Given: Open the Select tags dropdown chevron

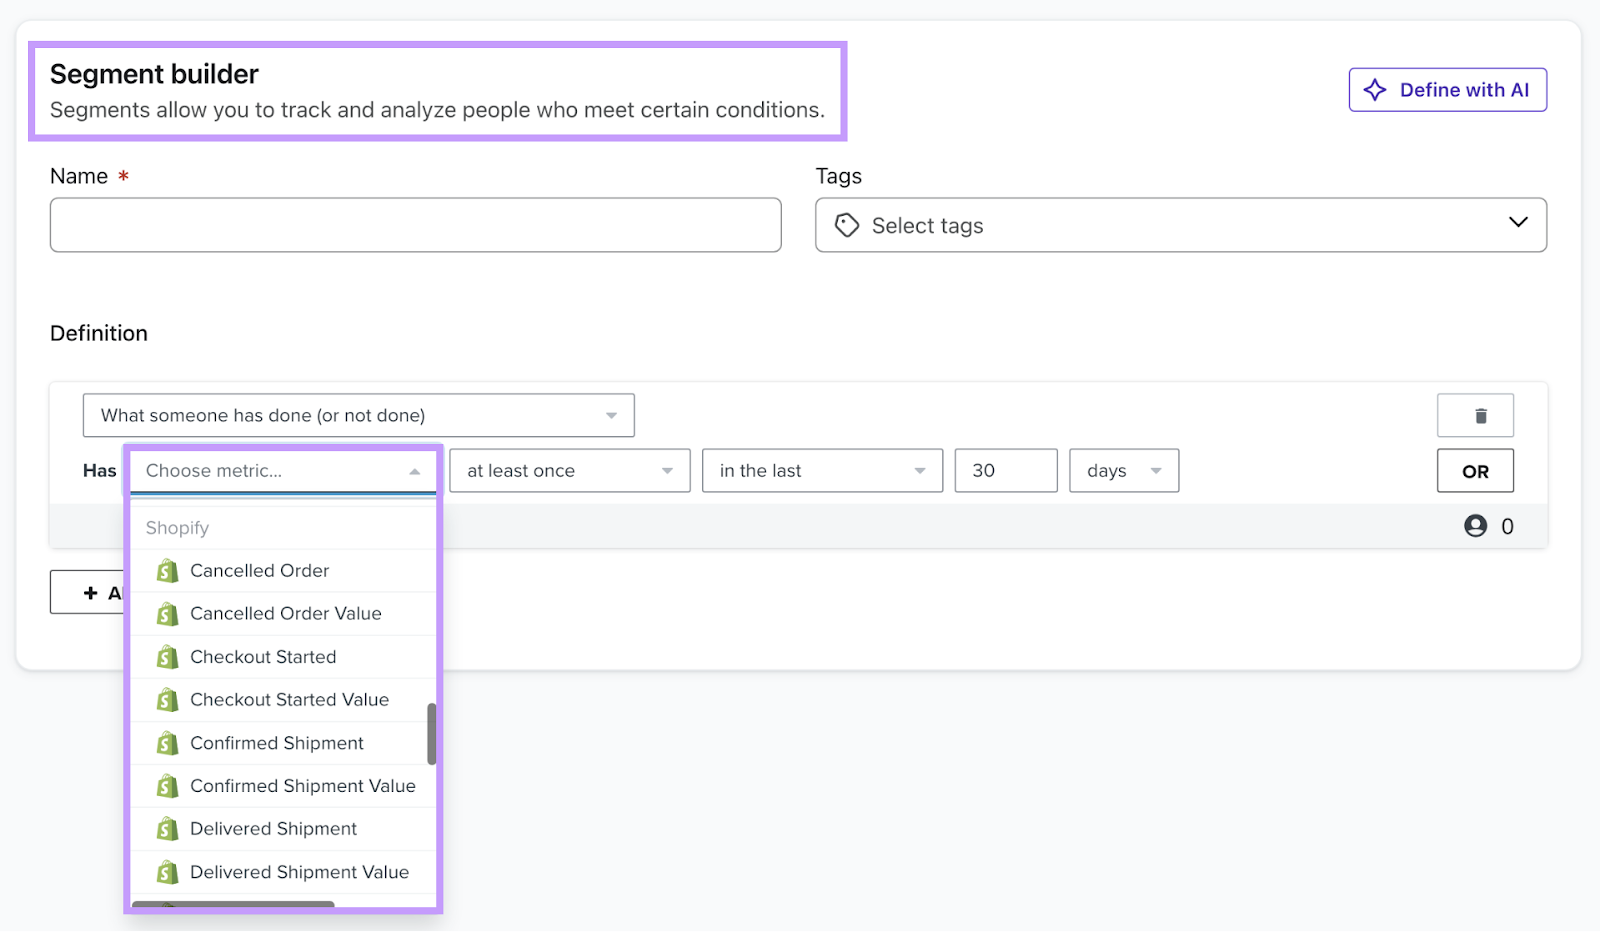Looking at the screenshot, I should [x=1518, y=224].
